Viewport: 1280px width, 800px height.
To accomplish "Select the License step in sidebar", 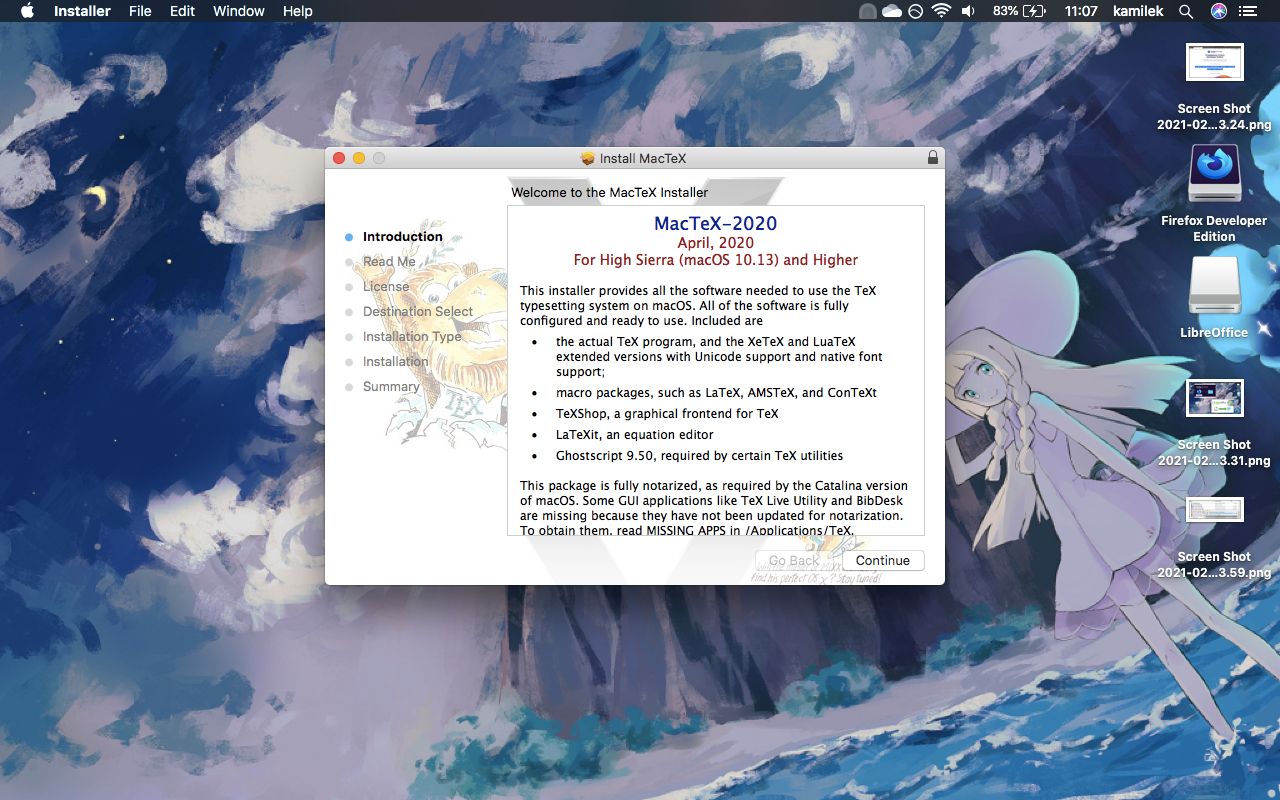I will coord(386,287).
